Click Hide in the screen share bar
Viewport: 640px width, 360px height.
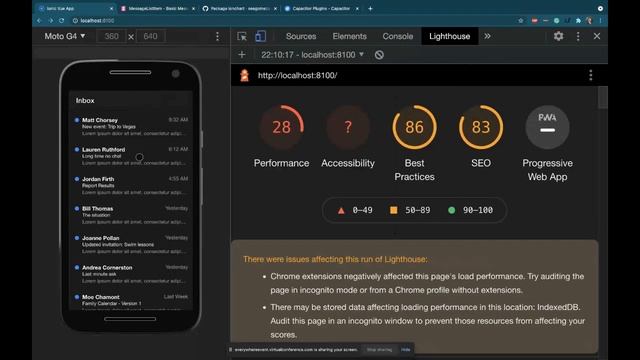pyautogui.click(x=405, y=349)
